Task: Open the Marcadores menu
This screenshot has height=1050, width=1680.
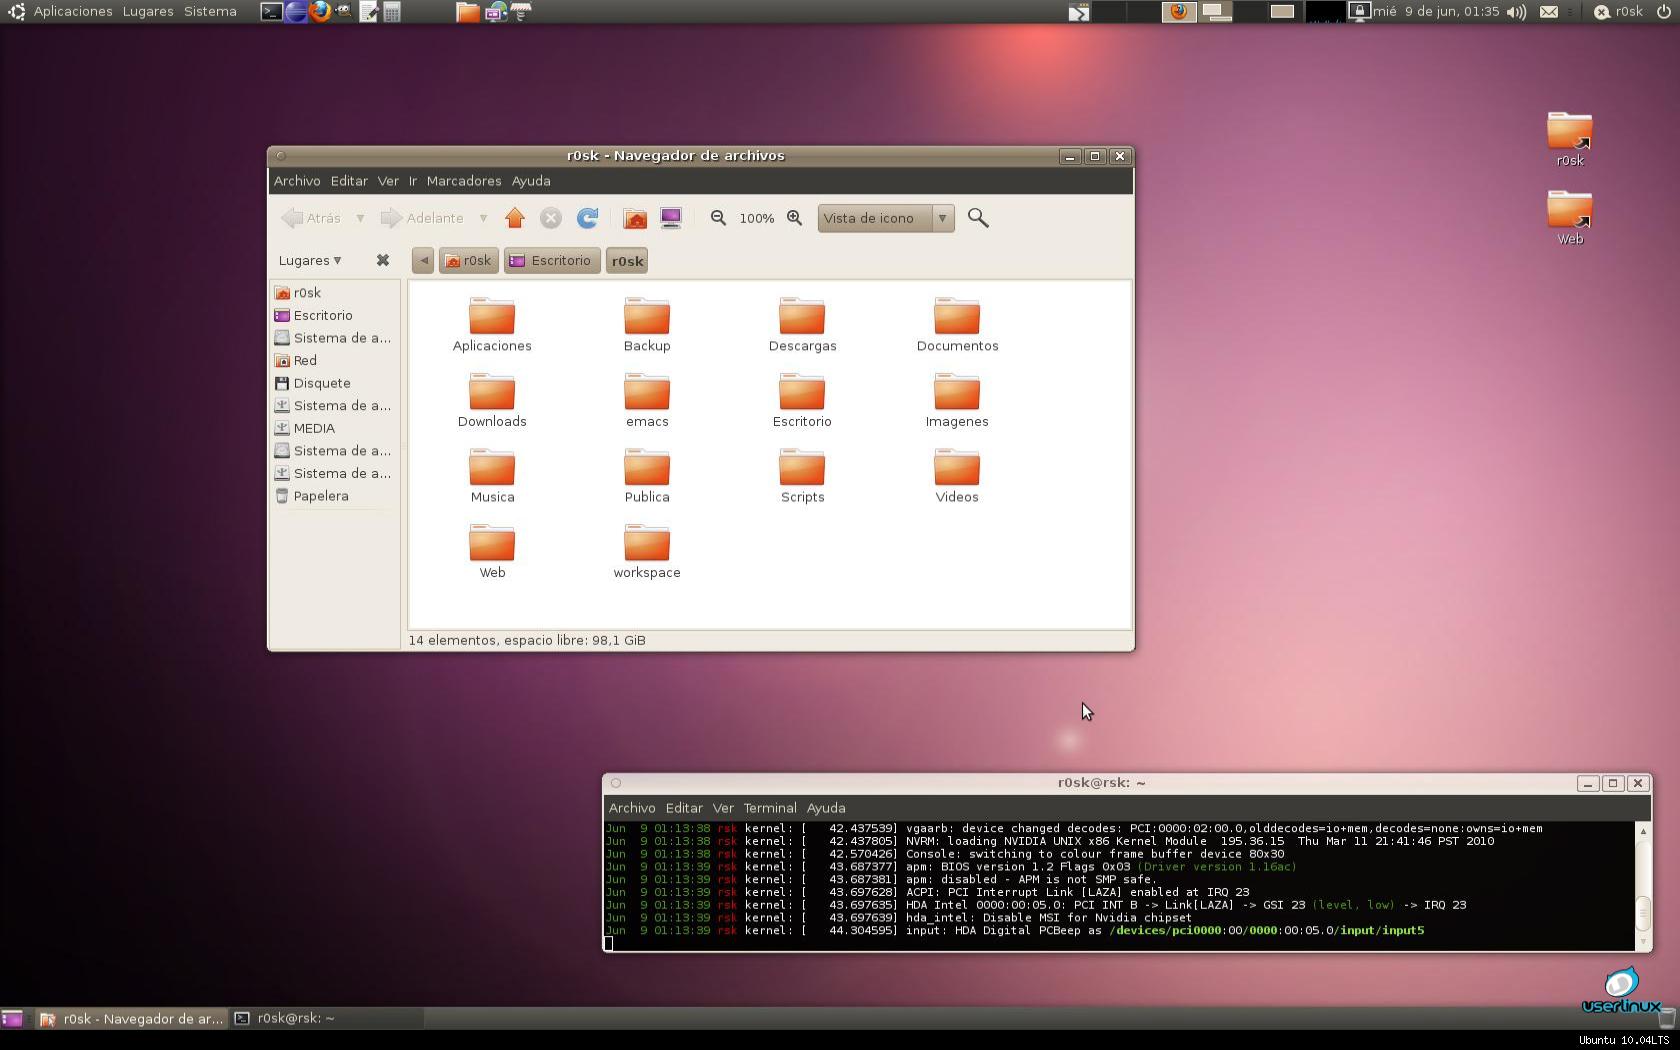Action: point(464,181)
